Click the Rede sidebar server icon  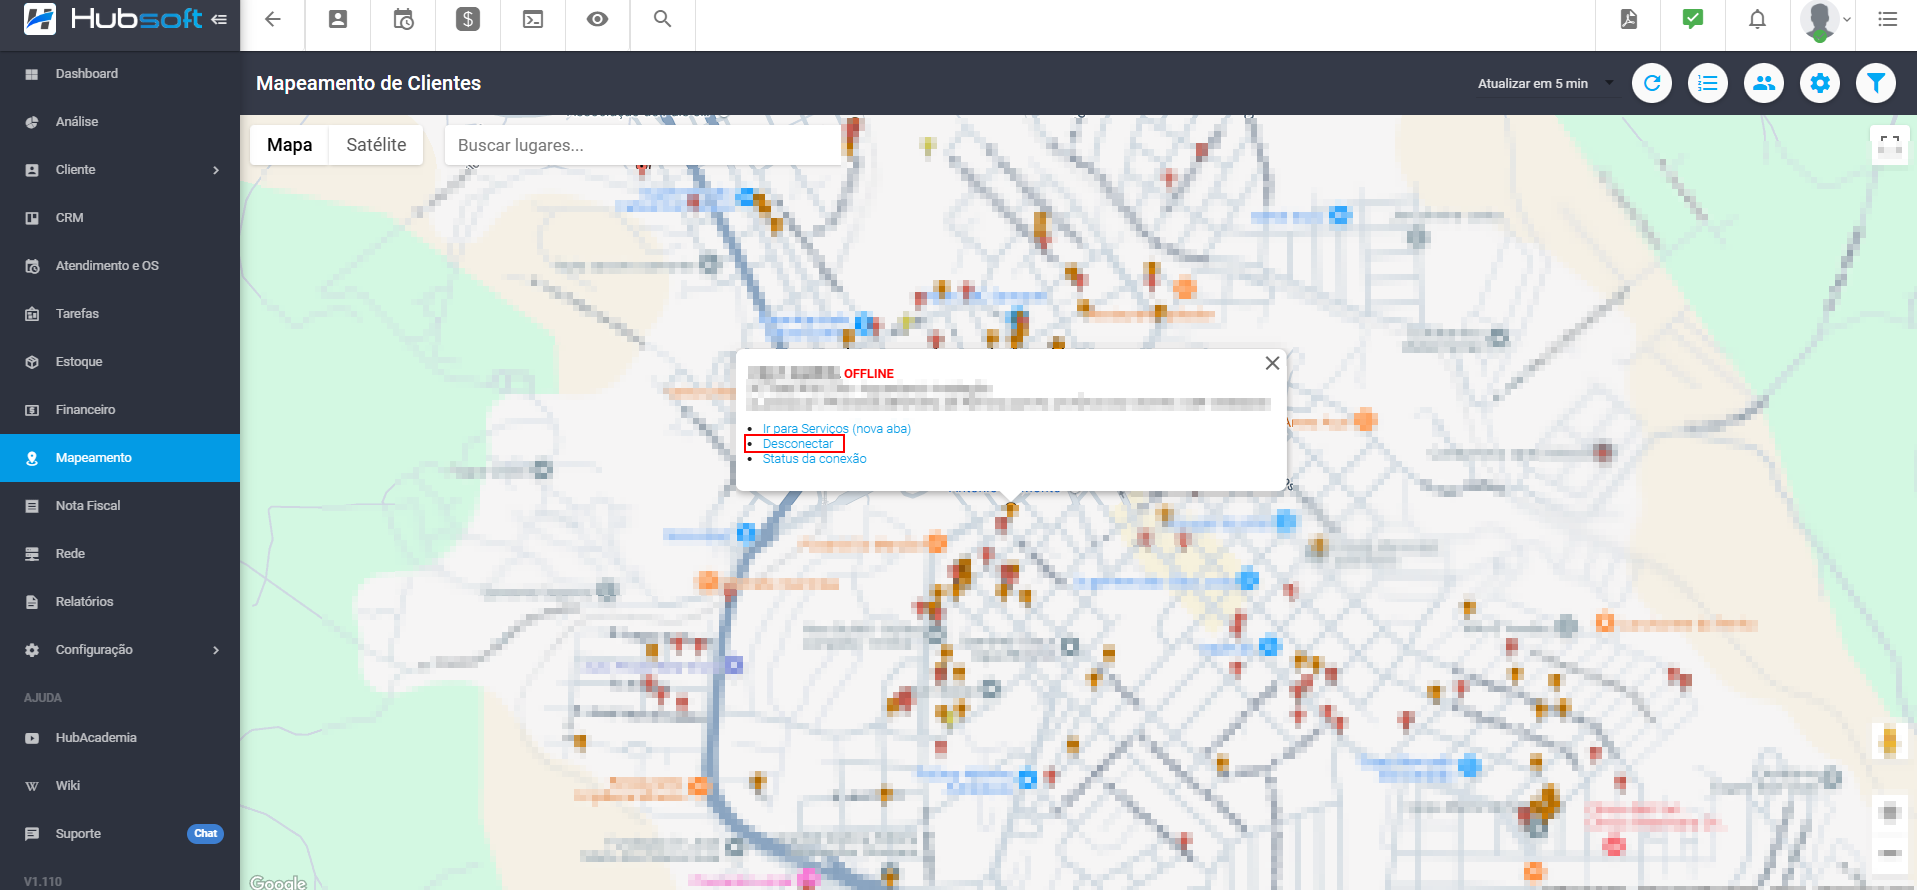[32, 554]
